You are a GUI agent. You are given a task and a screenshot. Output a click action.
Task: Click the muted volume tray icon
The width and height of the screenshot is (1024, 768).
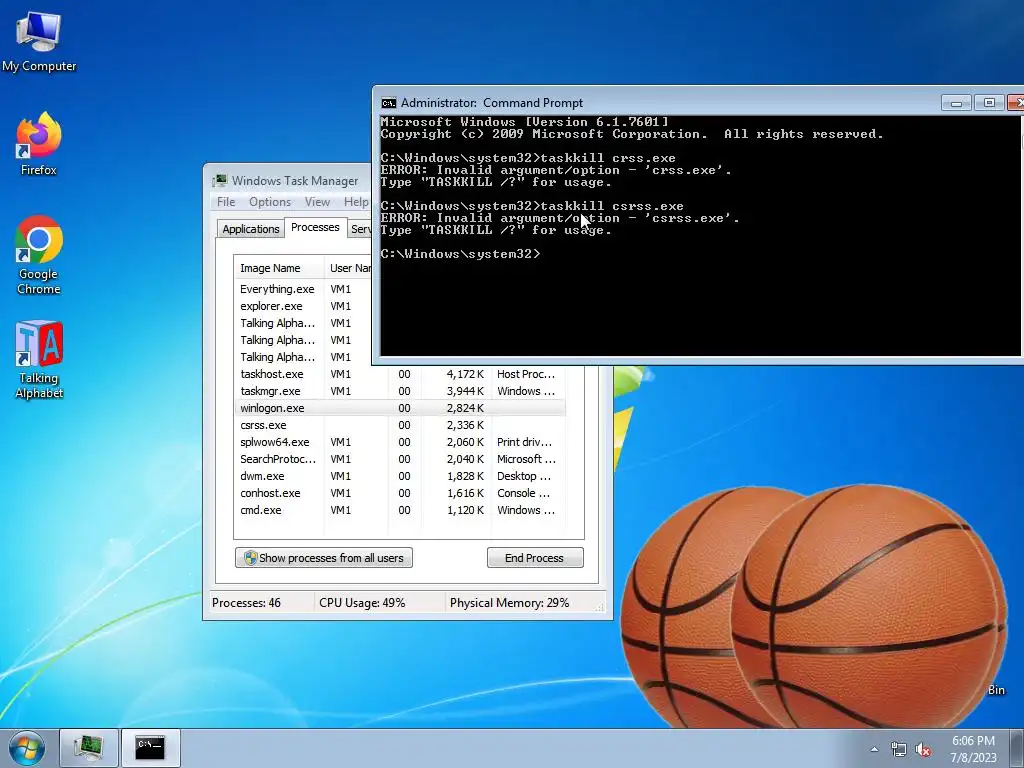coord(923,750)
